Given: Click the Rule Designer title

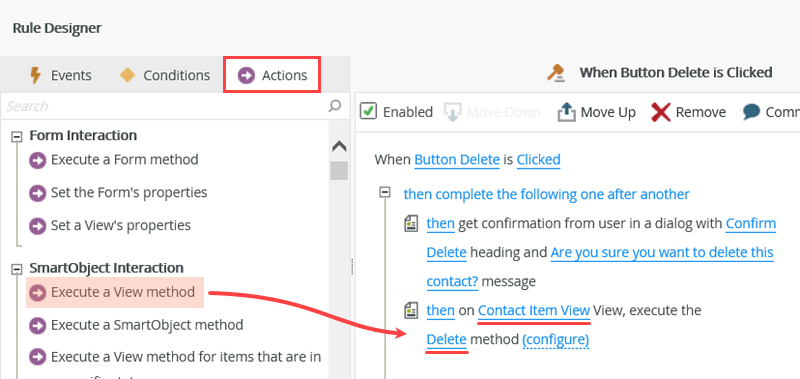Looking at the screenshot, I should (57, 28).
